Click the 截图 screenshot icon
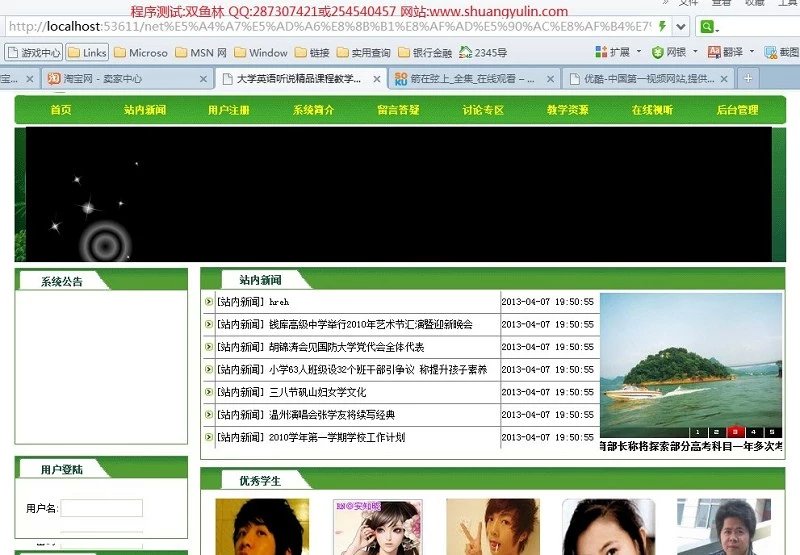800x555 pixels. tap(770, 52)
